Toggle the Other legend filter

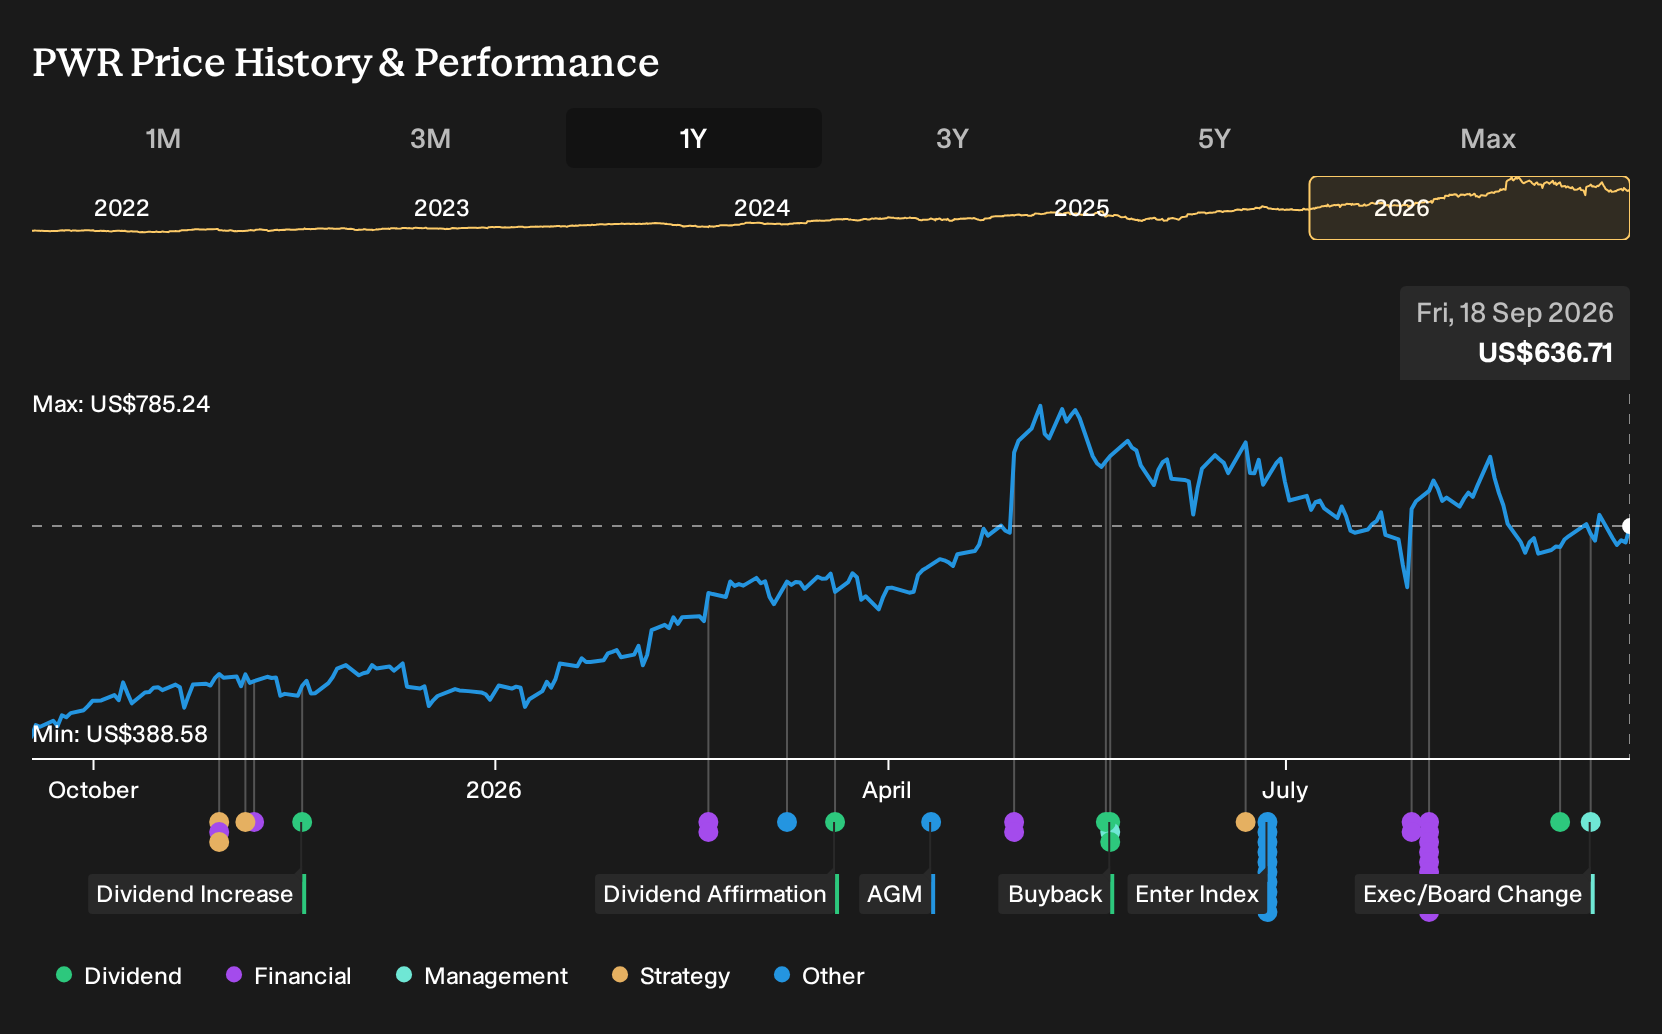[x=819, y=976]
